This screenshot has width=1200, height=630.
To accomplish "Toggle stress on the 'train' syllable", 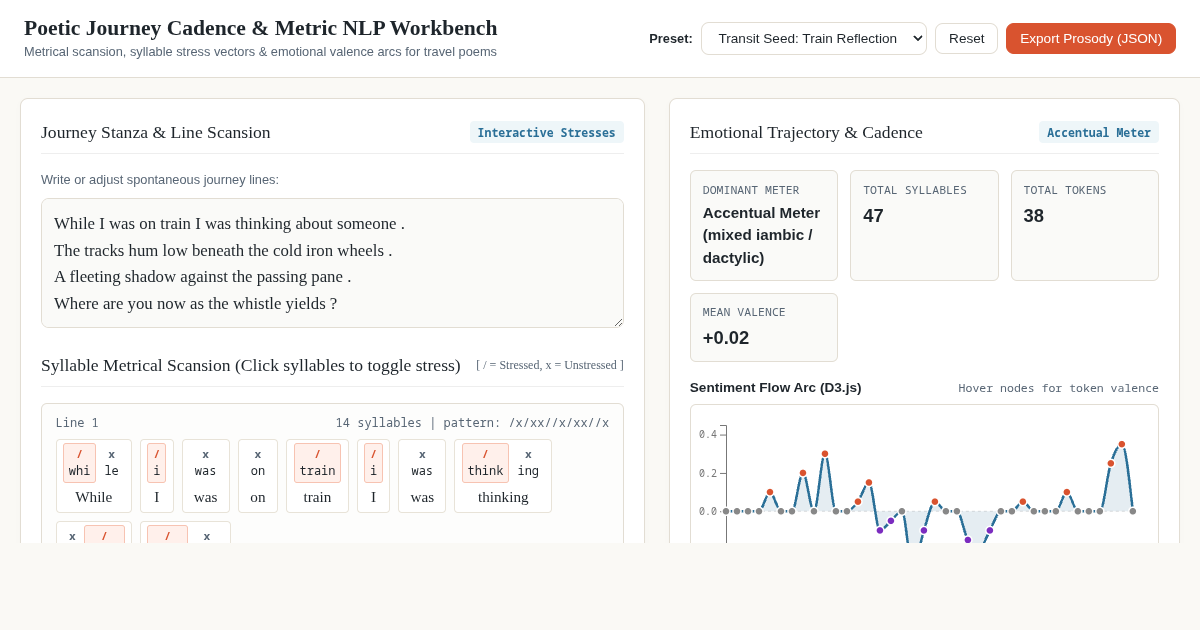I will point(317,463).
